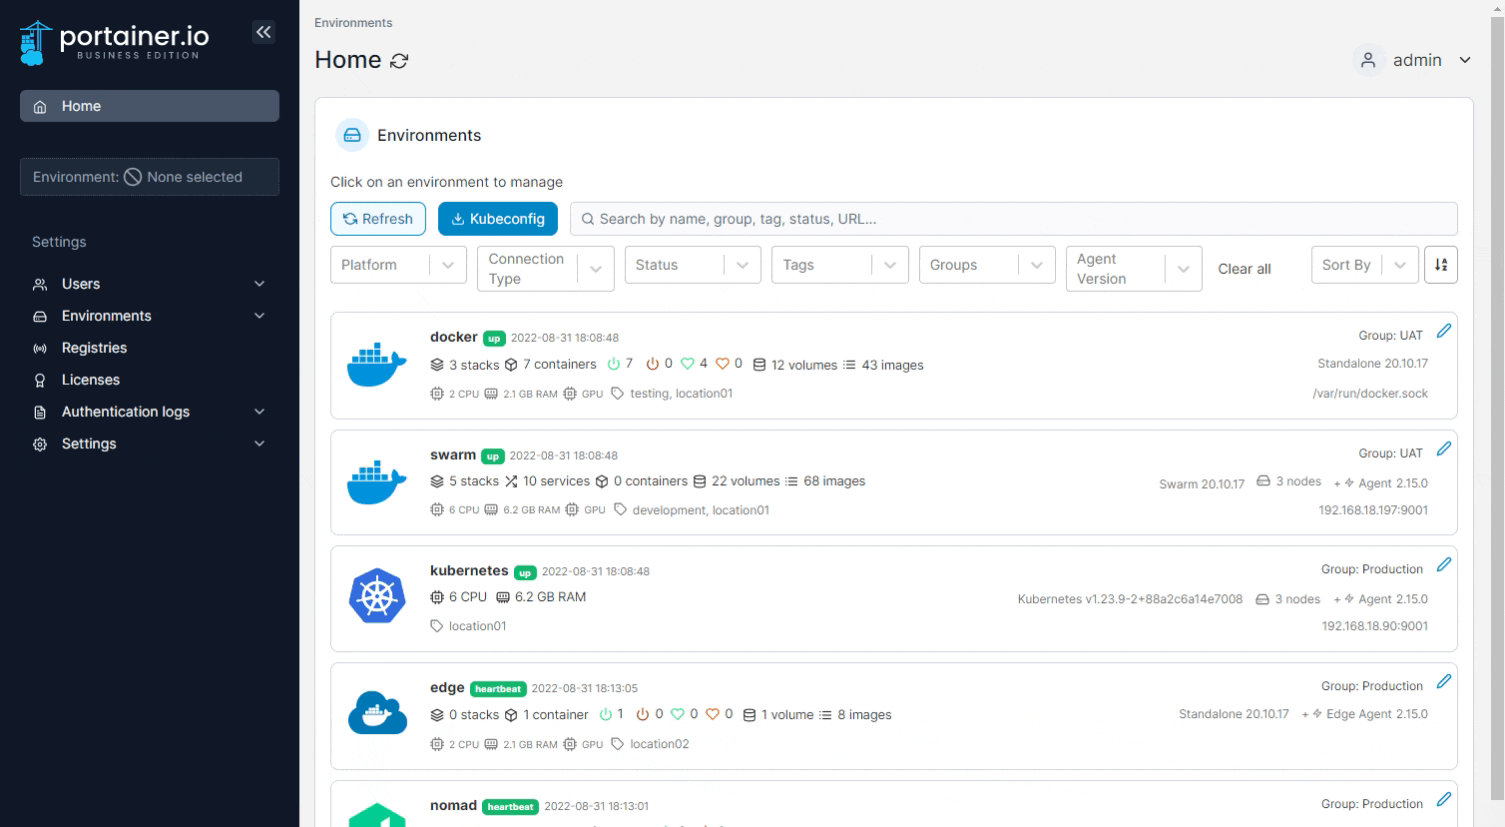Open the admin user avatar icon
The width and height of the screenshot is (1505, 827).
1368,60
